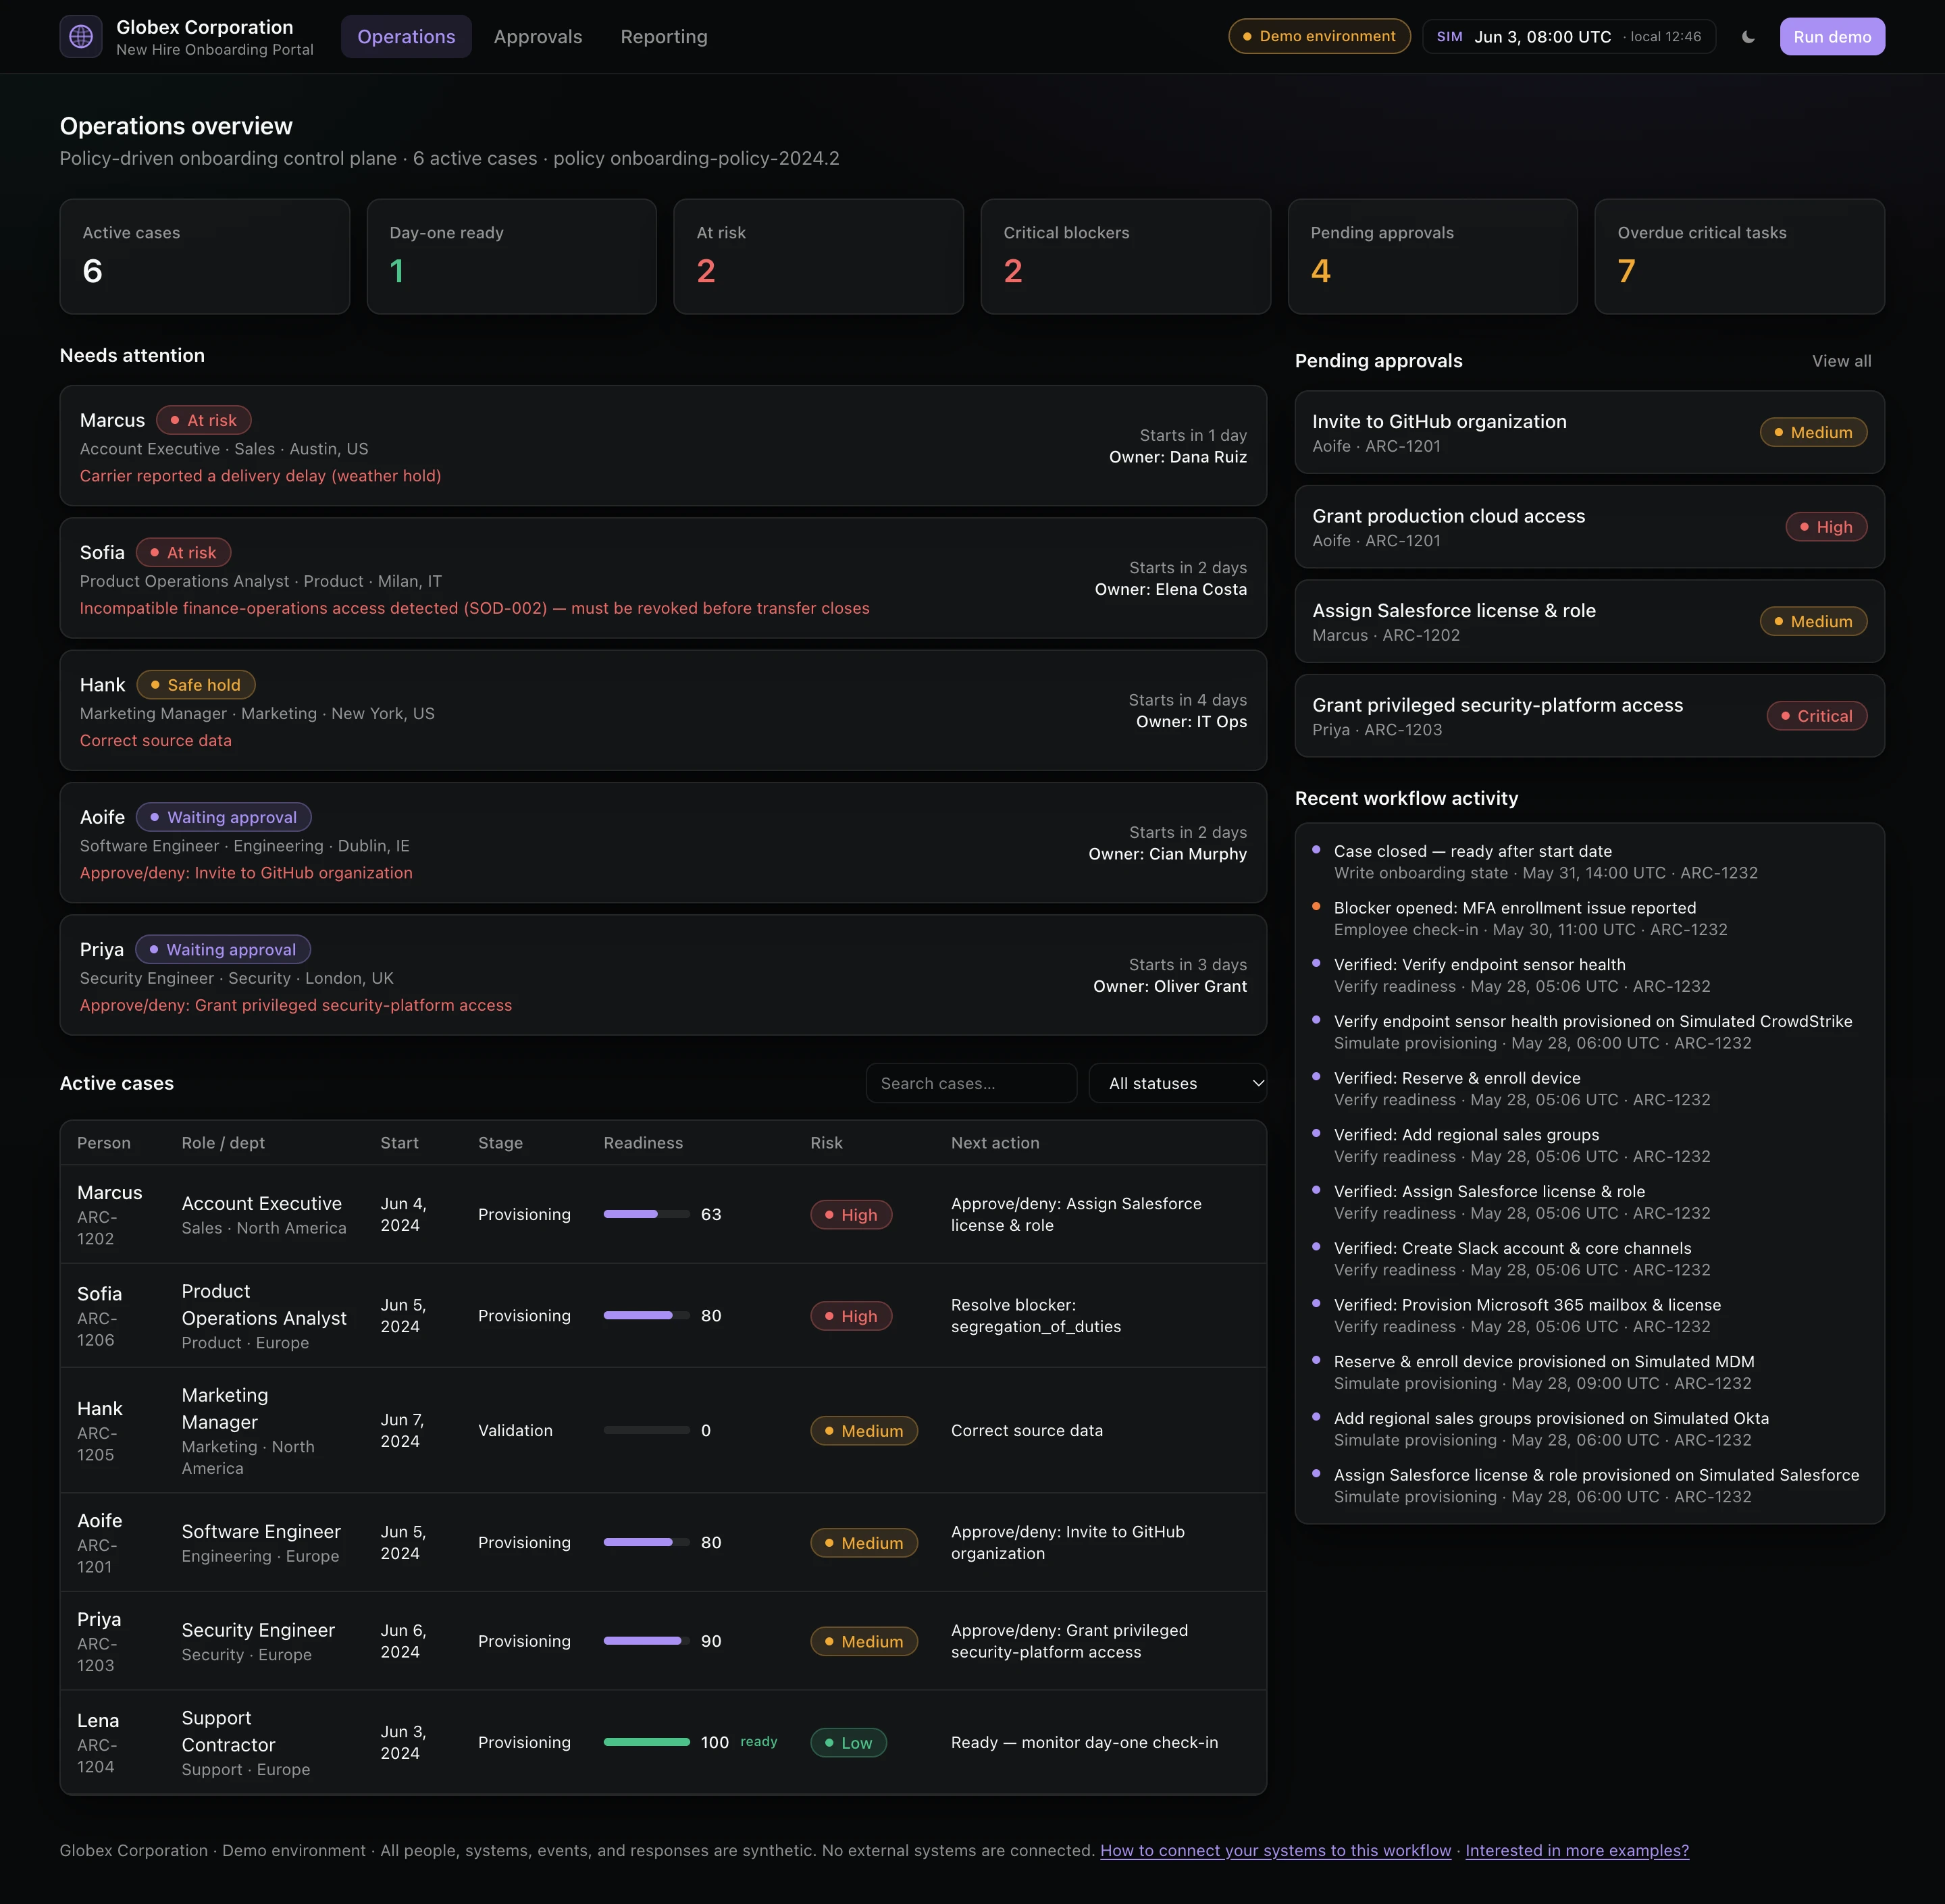1945x1904 pixels.
Task: Open Marcus needs-attention card
Action: pos(663,446)
